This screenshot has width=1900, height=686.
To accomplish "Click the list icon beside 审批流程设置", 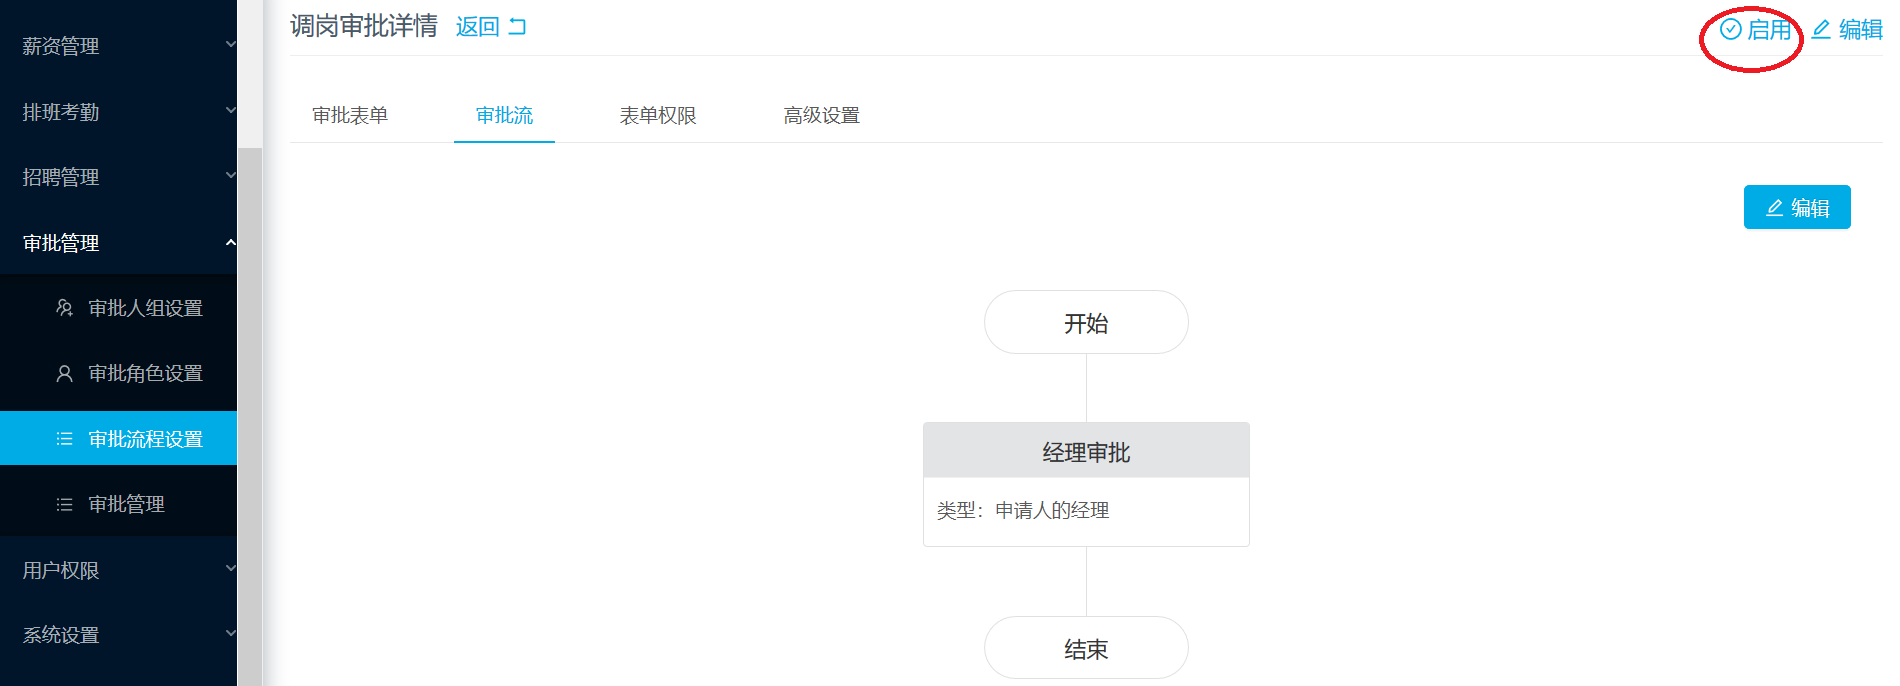I will (65, 439).
